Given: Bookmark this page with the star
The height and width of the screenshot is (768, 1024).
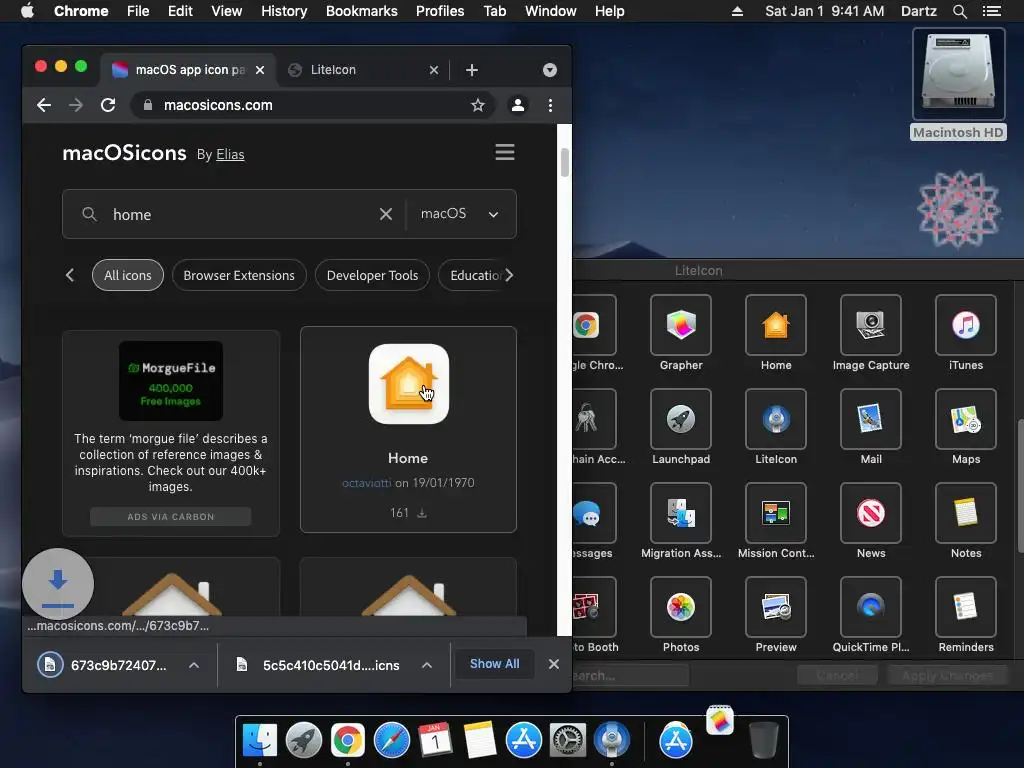Looking at the screenshot, I should (478, 105).
